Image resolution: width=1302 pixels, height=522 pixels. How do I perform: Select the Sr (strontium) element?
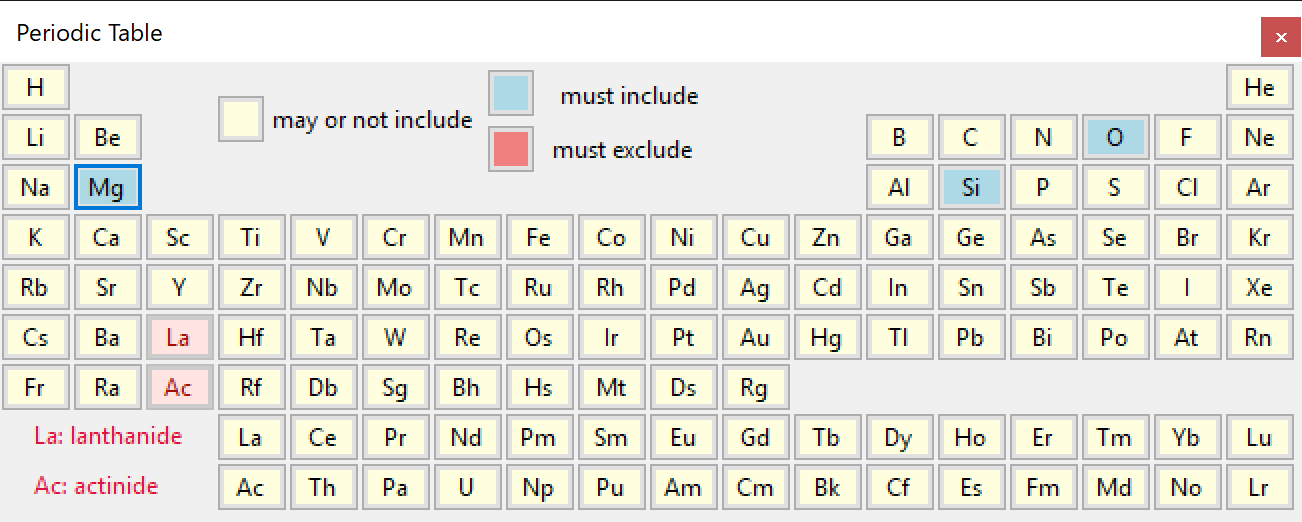(107, 287)
